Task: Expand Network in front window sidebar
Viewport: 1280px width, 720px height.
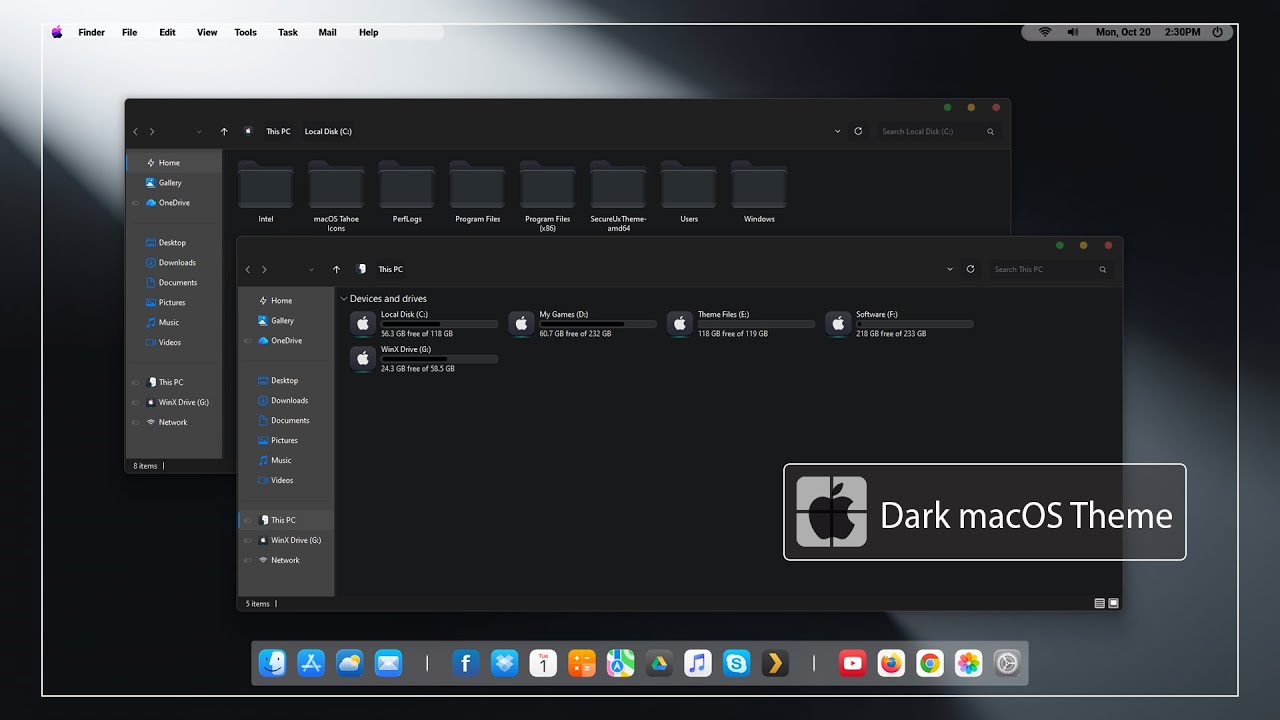Action: click(x=248, y=560)
